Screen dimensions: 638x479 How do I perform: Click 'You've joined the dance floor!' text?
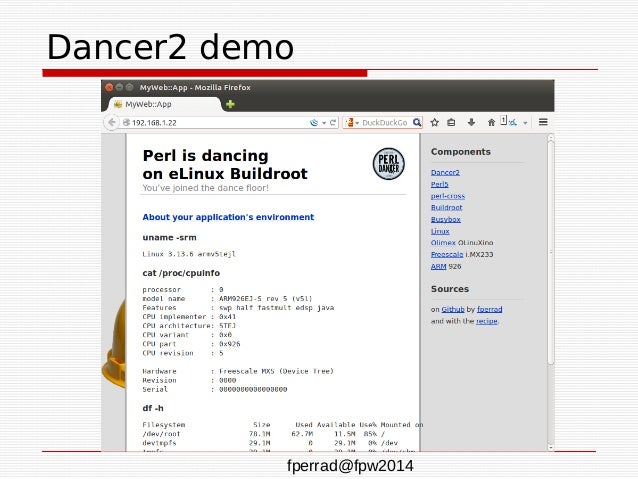click(205, 188)
